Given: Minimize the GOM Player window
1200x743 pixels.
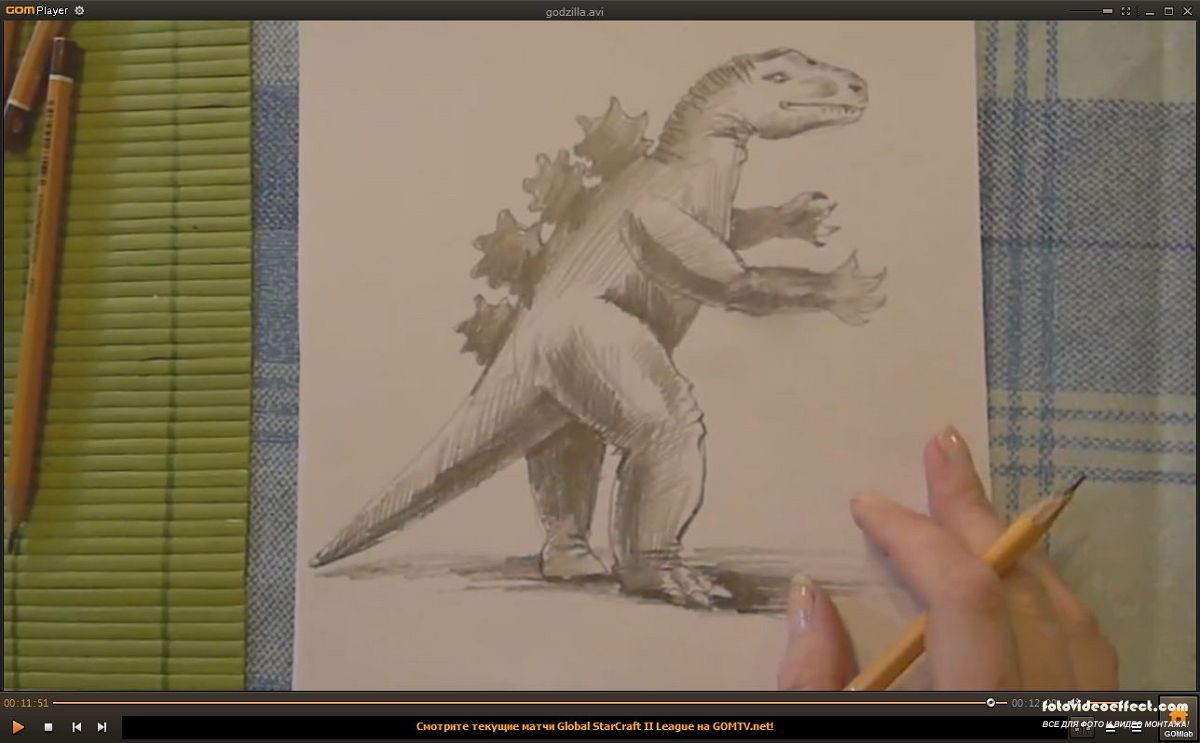Looking at the screenshot, I should (x=1150, y=13).
